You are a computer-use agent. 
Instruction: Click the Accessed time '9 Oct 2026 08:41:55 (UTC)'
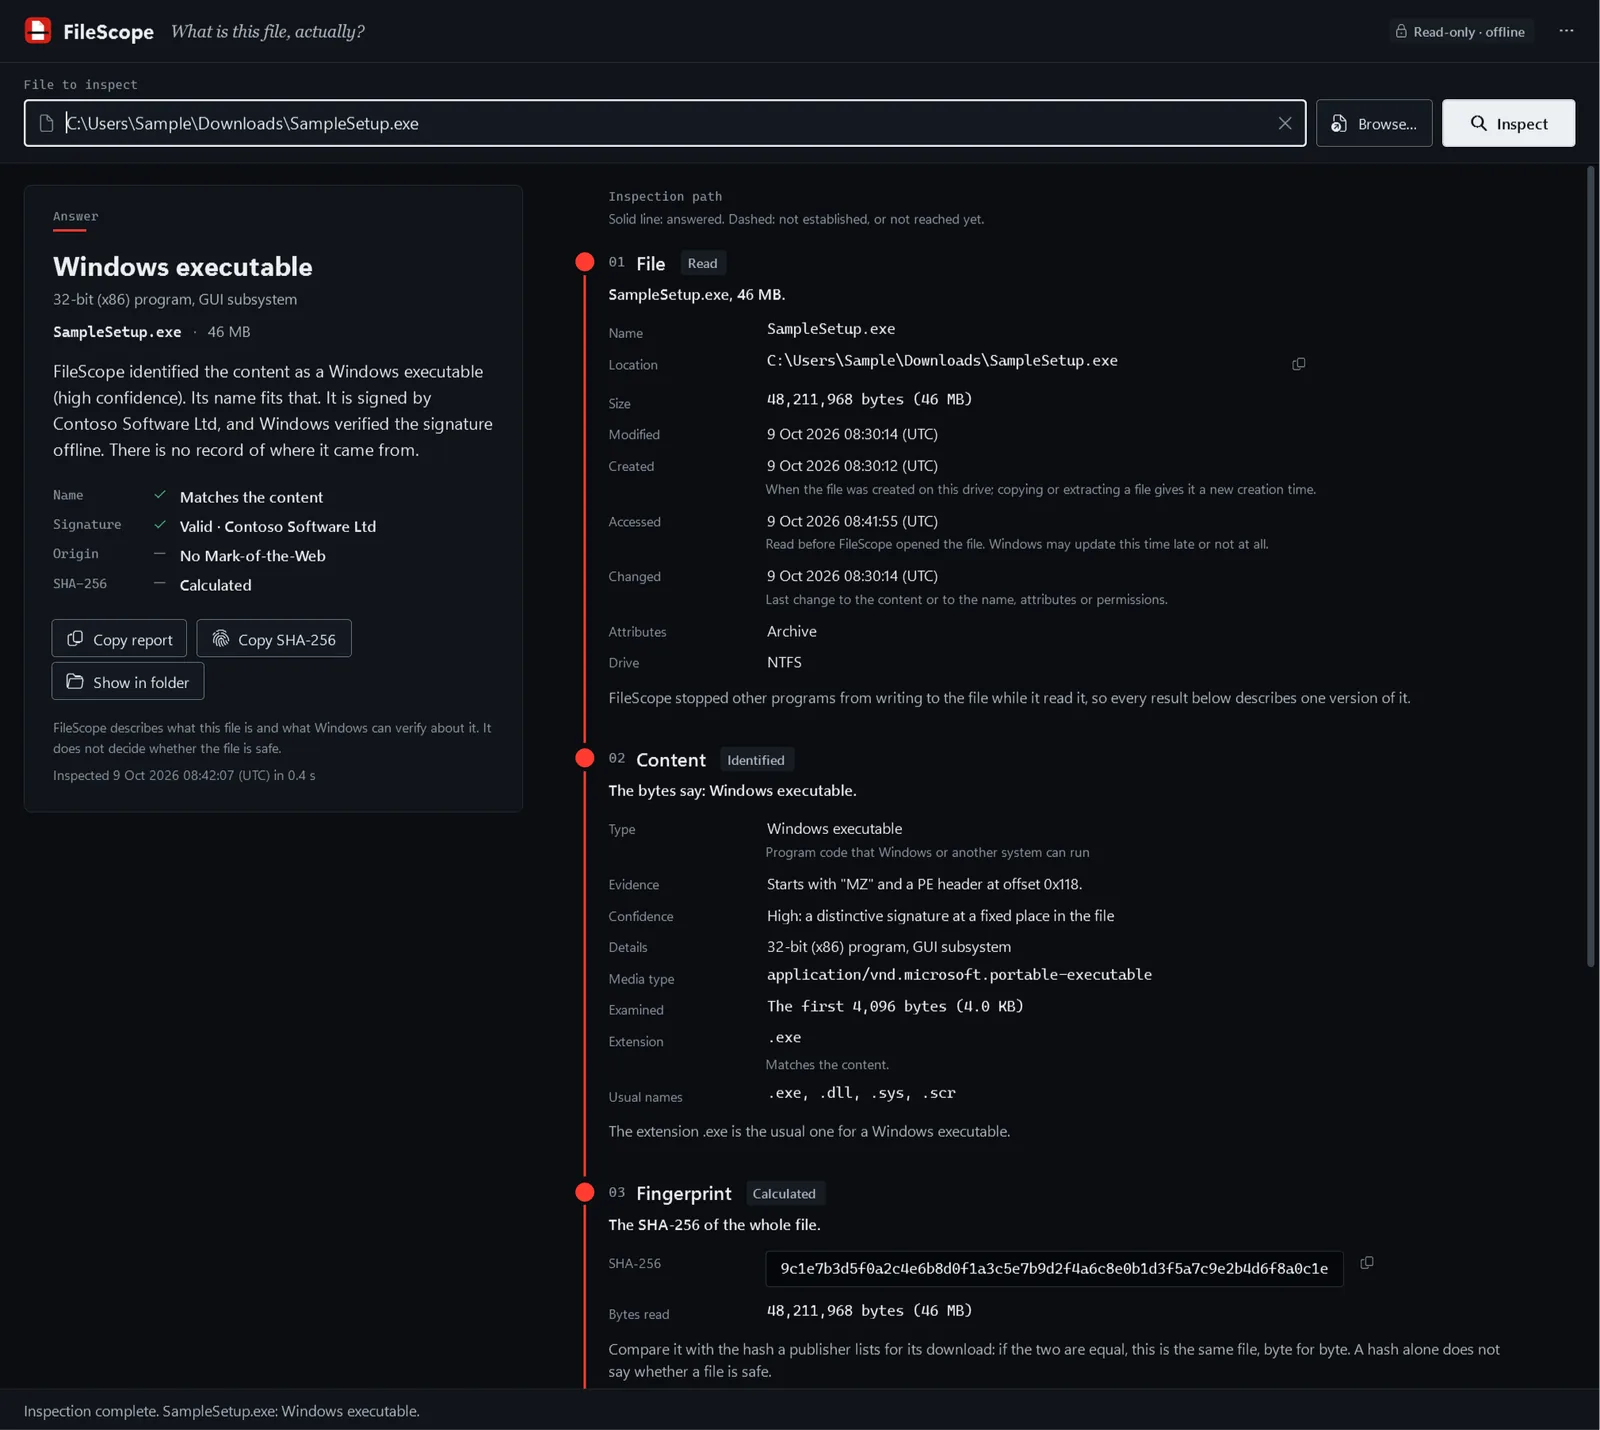coord(852,521)
